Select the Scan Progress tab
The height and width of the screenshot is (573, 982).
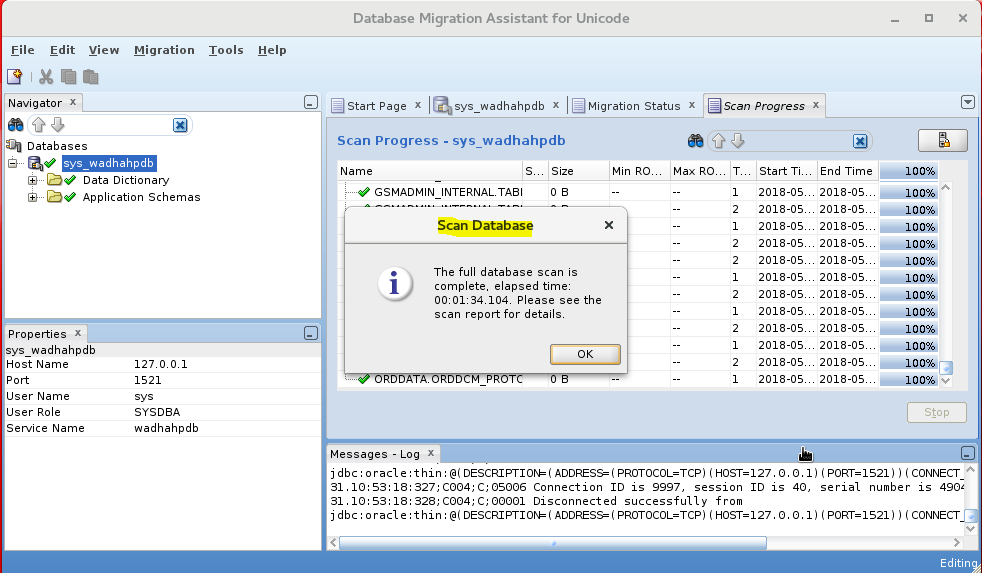click(763, 106)
